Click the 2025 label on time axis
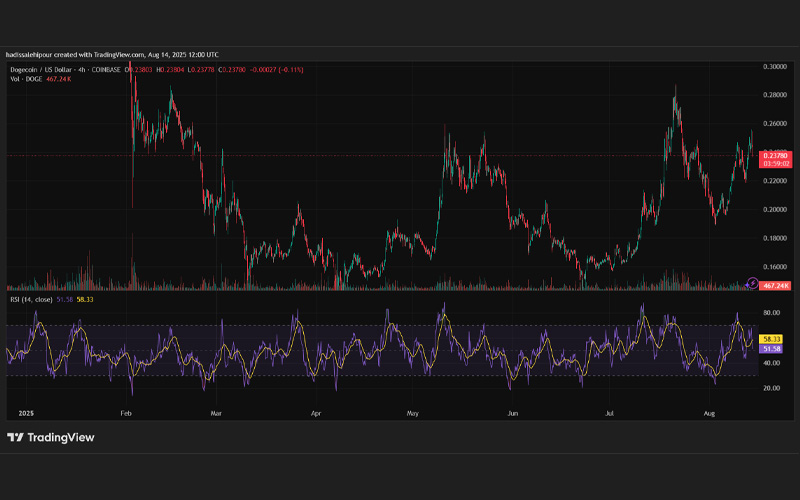800x500 pixels. click(26, 413)
